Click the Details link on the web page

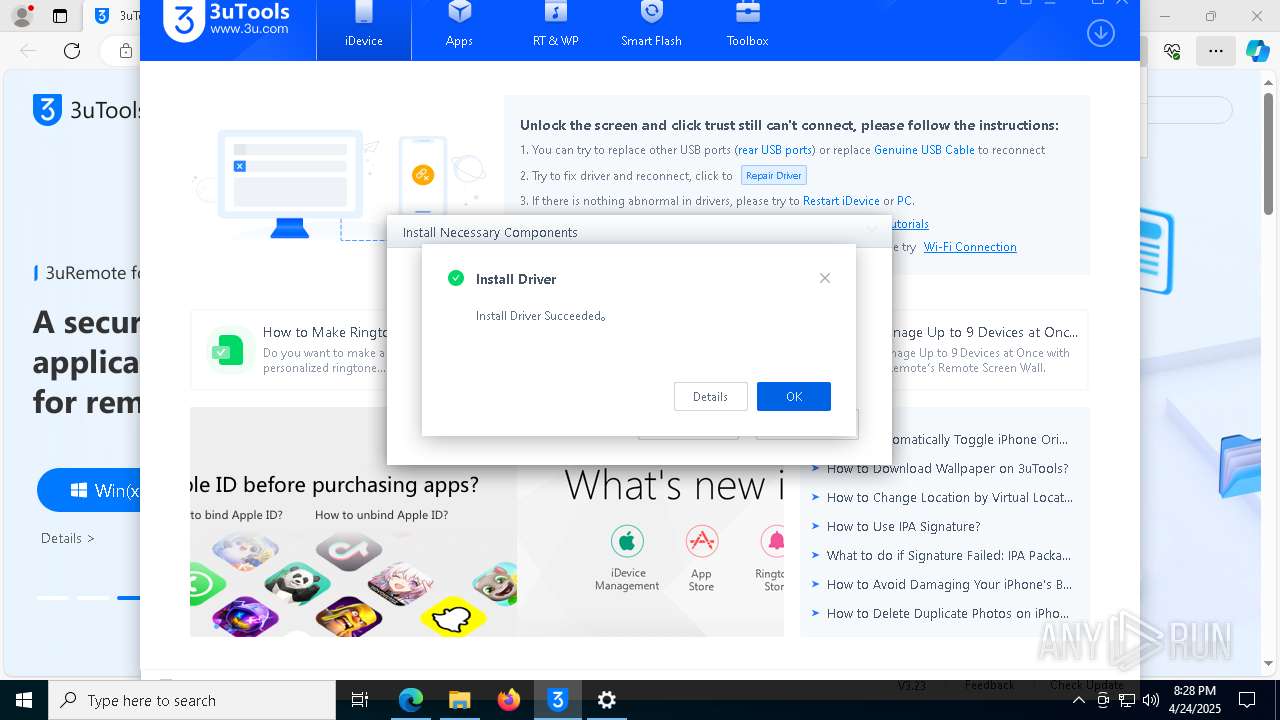point(68,538)
